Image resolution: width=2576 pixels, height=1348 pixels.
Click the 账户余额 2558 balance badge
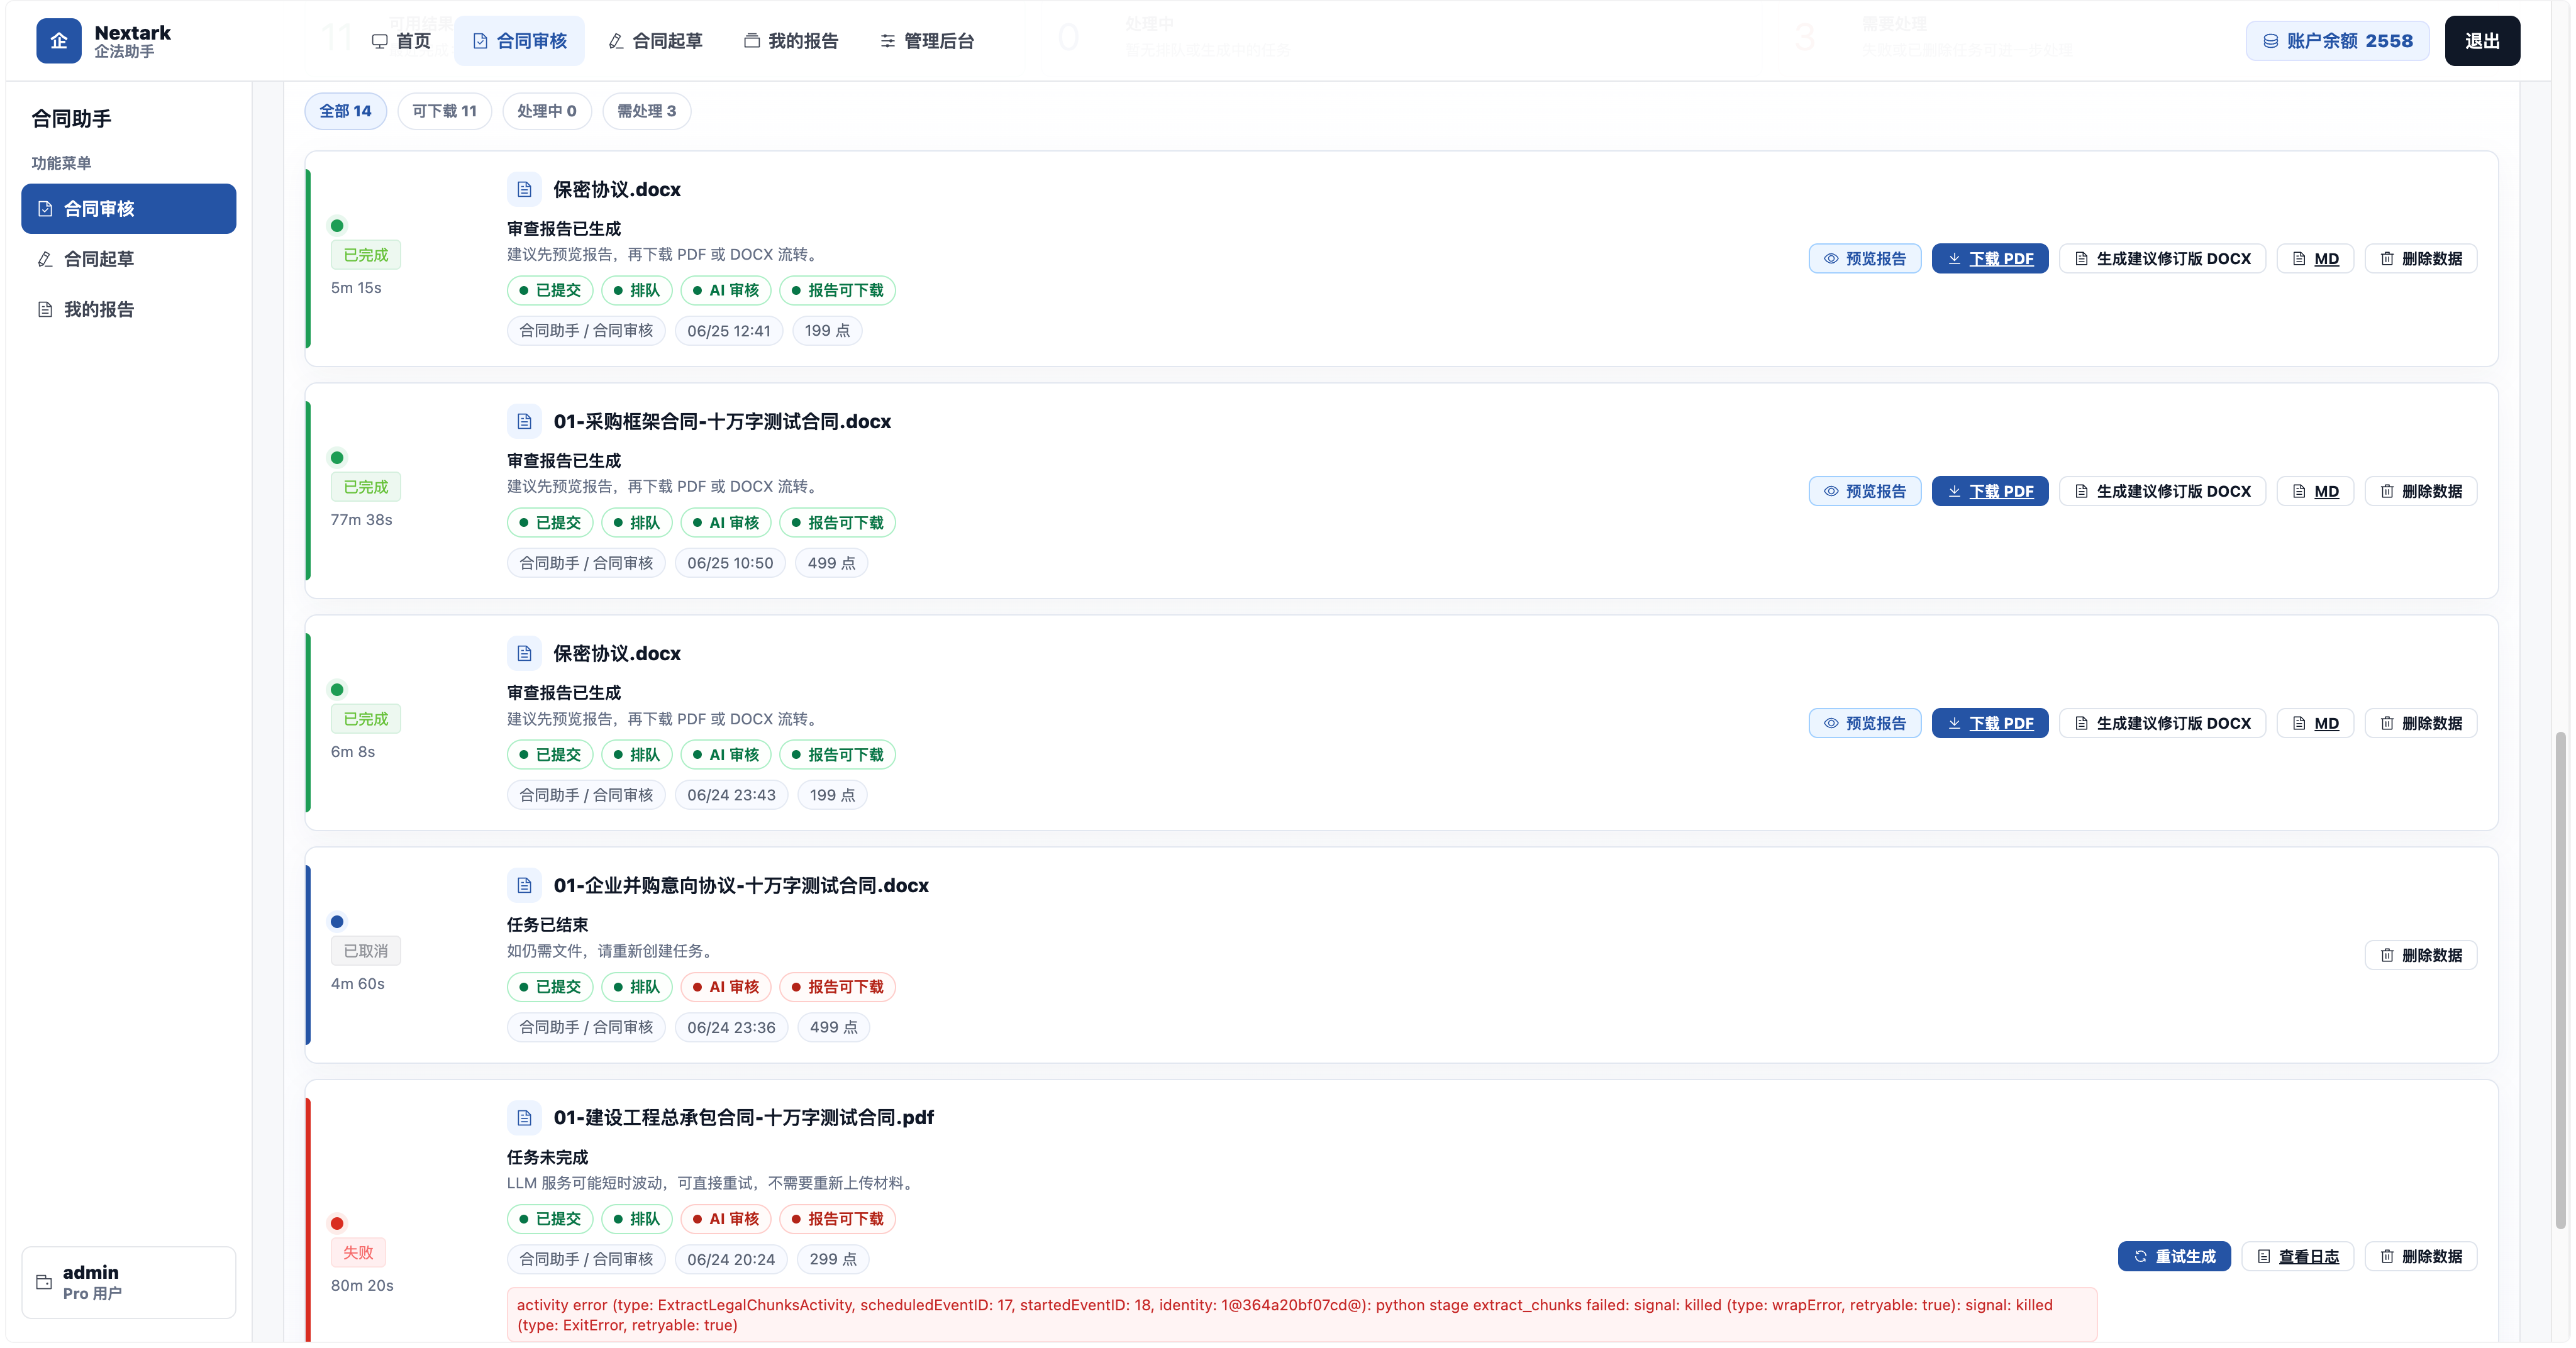(2337, 41)
